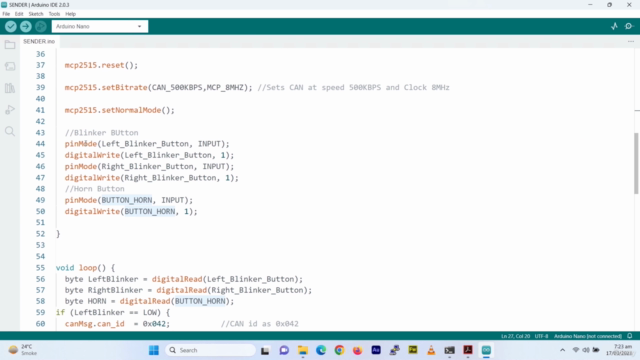
Task: Open the editor tab options ellipsis
Action: 631,42
